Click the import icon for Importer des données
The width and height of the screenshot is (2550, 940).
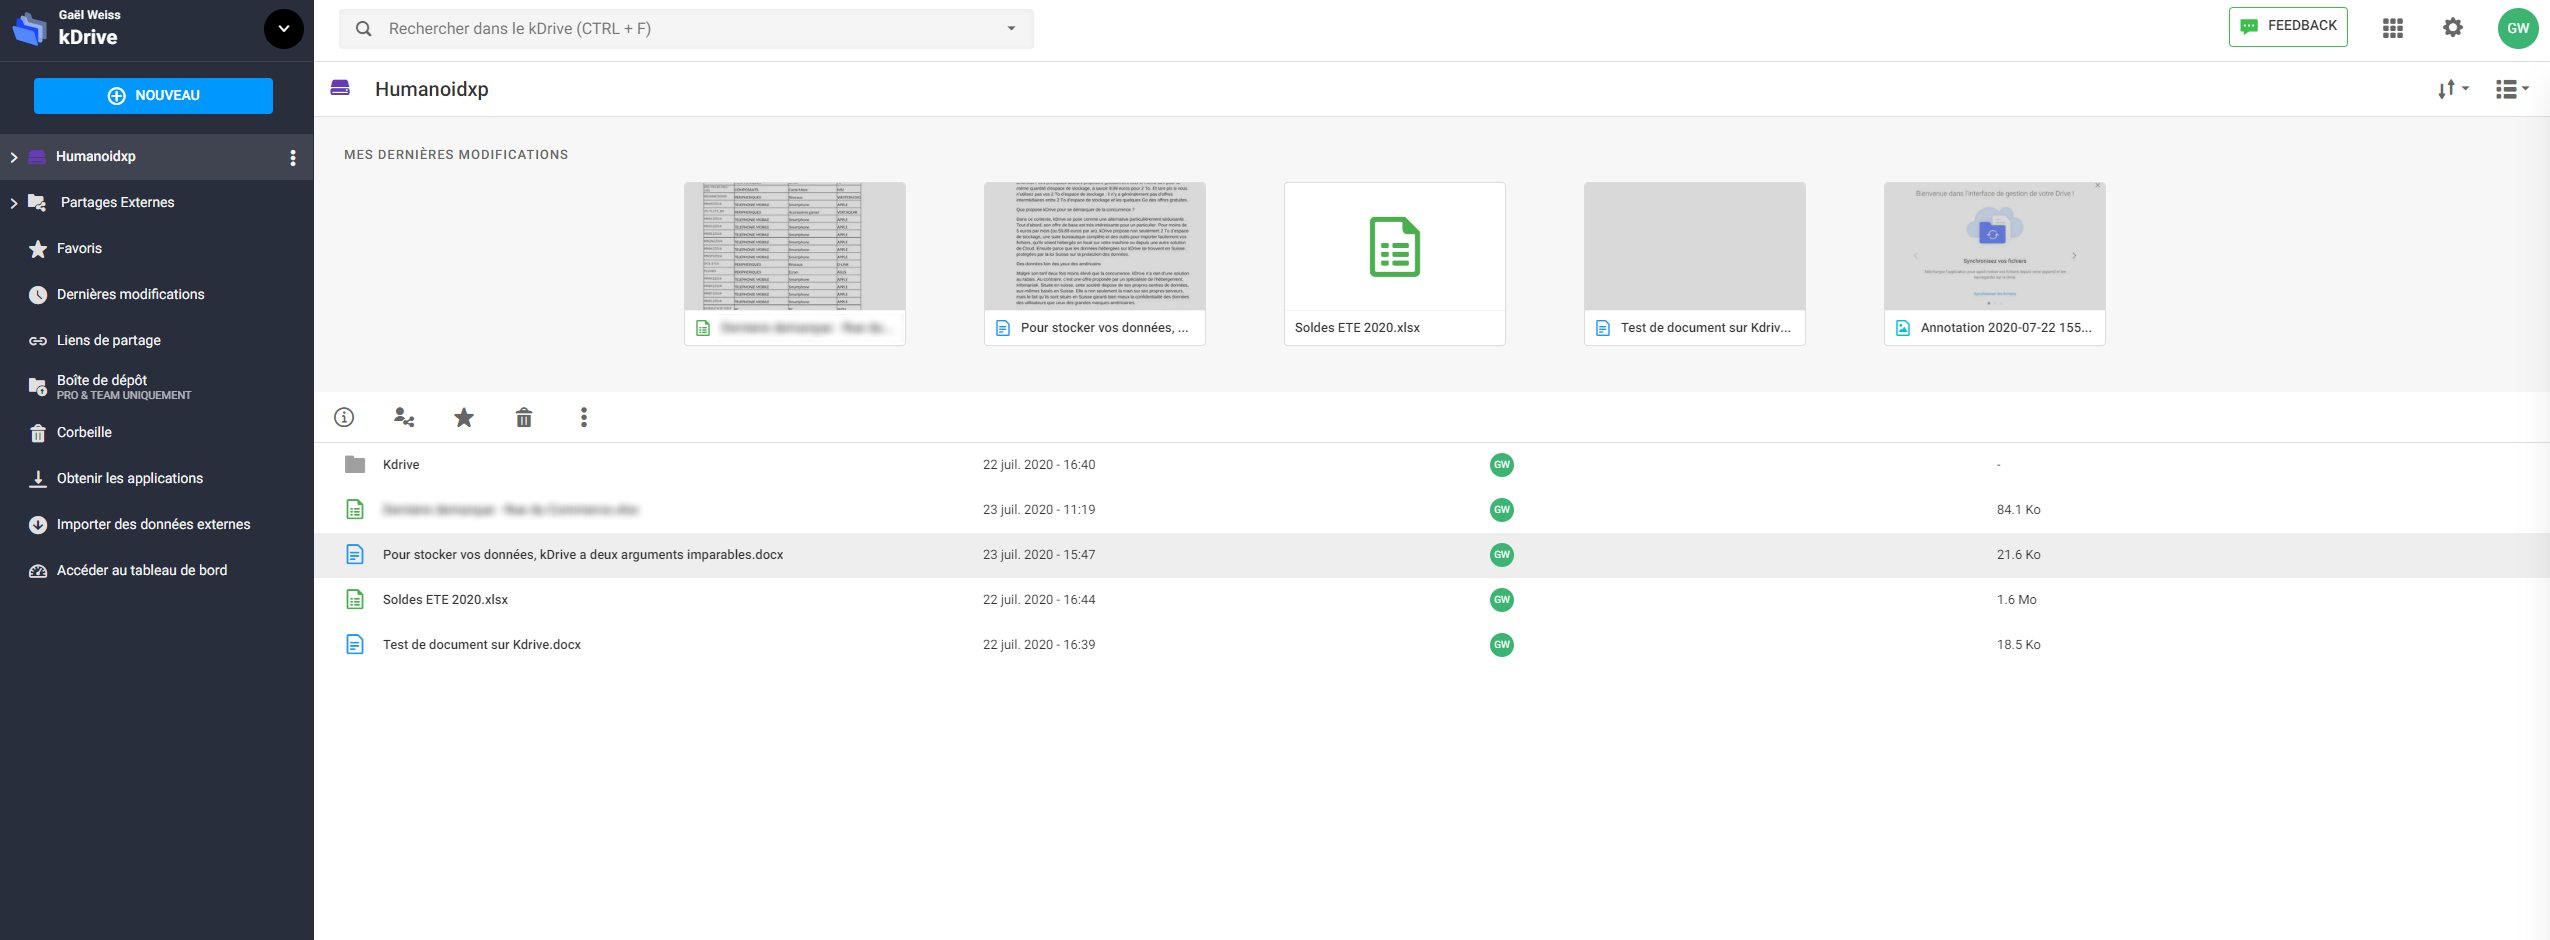point(38,525)
